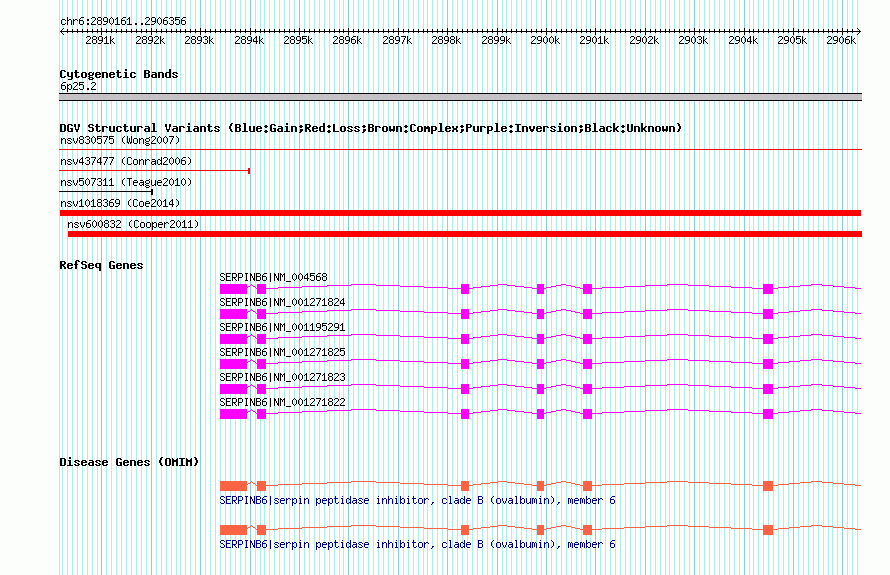This screenshot has width=890, height=575.
Task: Click the thick red bar under nsv1018369
Action: click(460, 213)
